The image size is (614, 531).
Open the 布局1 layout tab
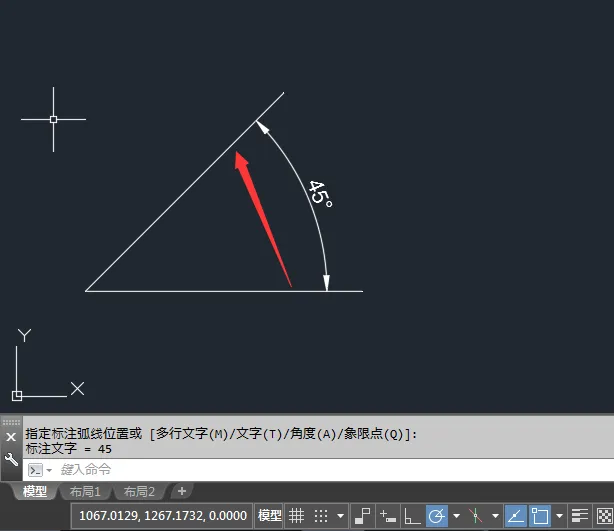(x=85, y=491)
